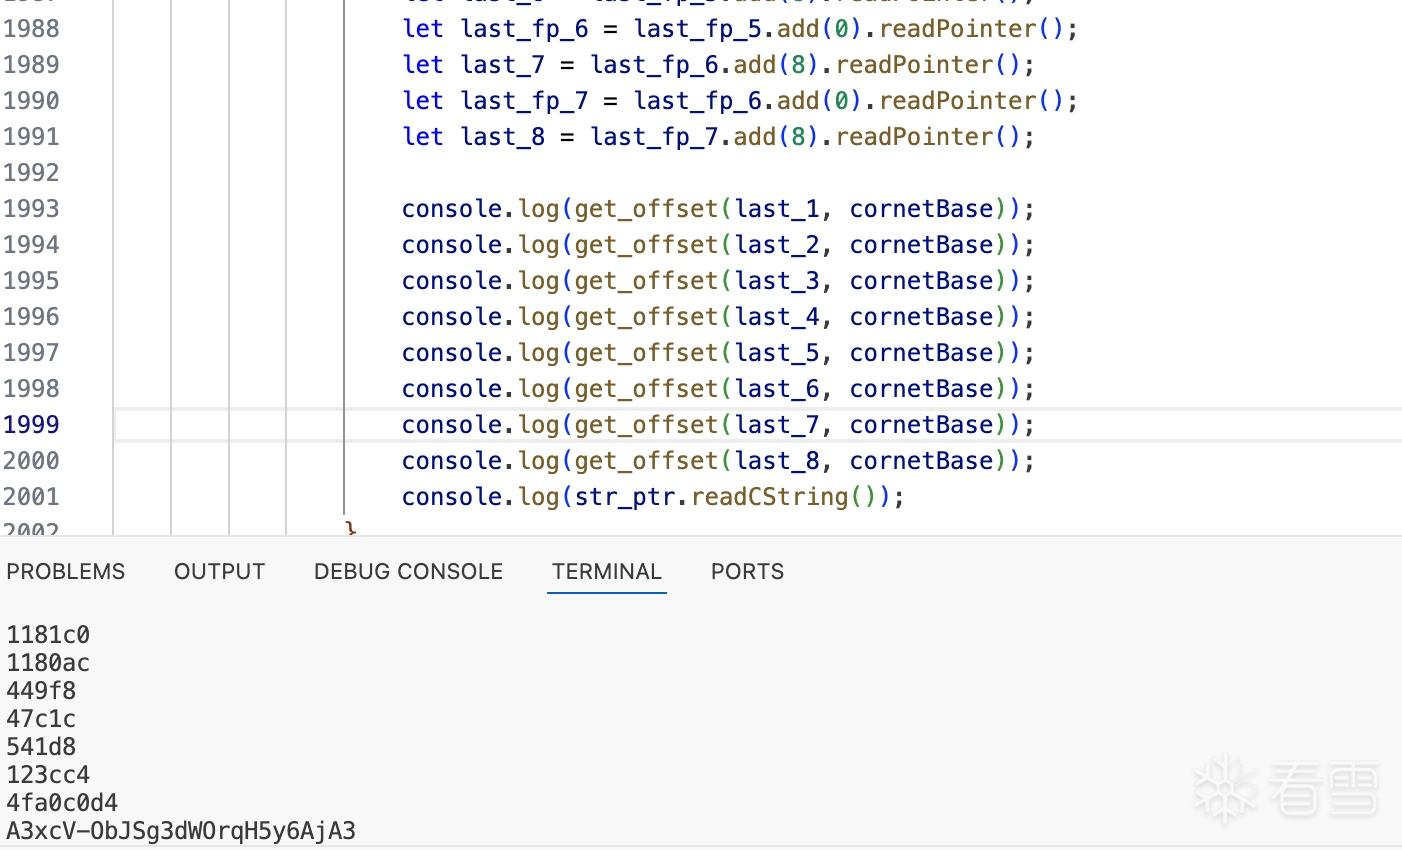Image resolution: width=1402 pixels, height=850 pixels.
Task: Place cursor on empty line 1992
Action: pos(600,173)
